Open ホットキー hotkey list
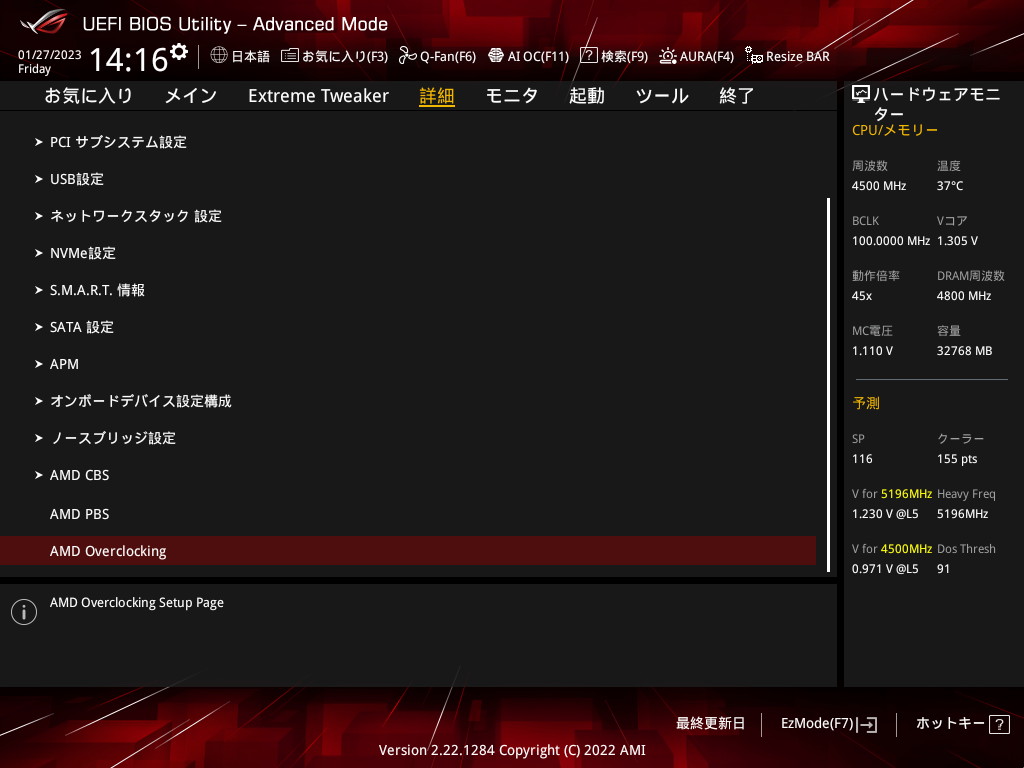The height and width of the screenshot is (768, 1024). (963, 724)
